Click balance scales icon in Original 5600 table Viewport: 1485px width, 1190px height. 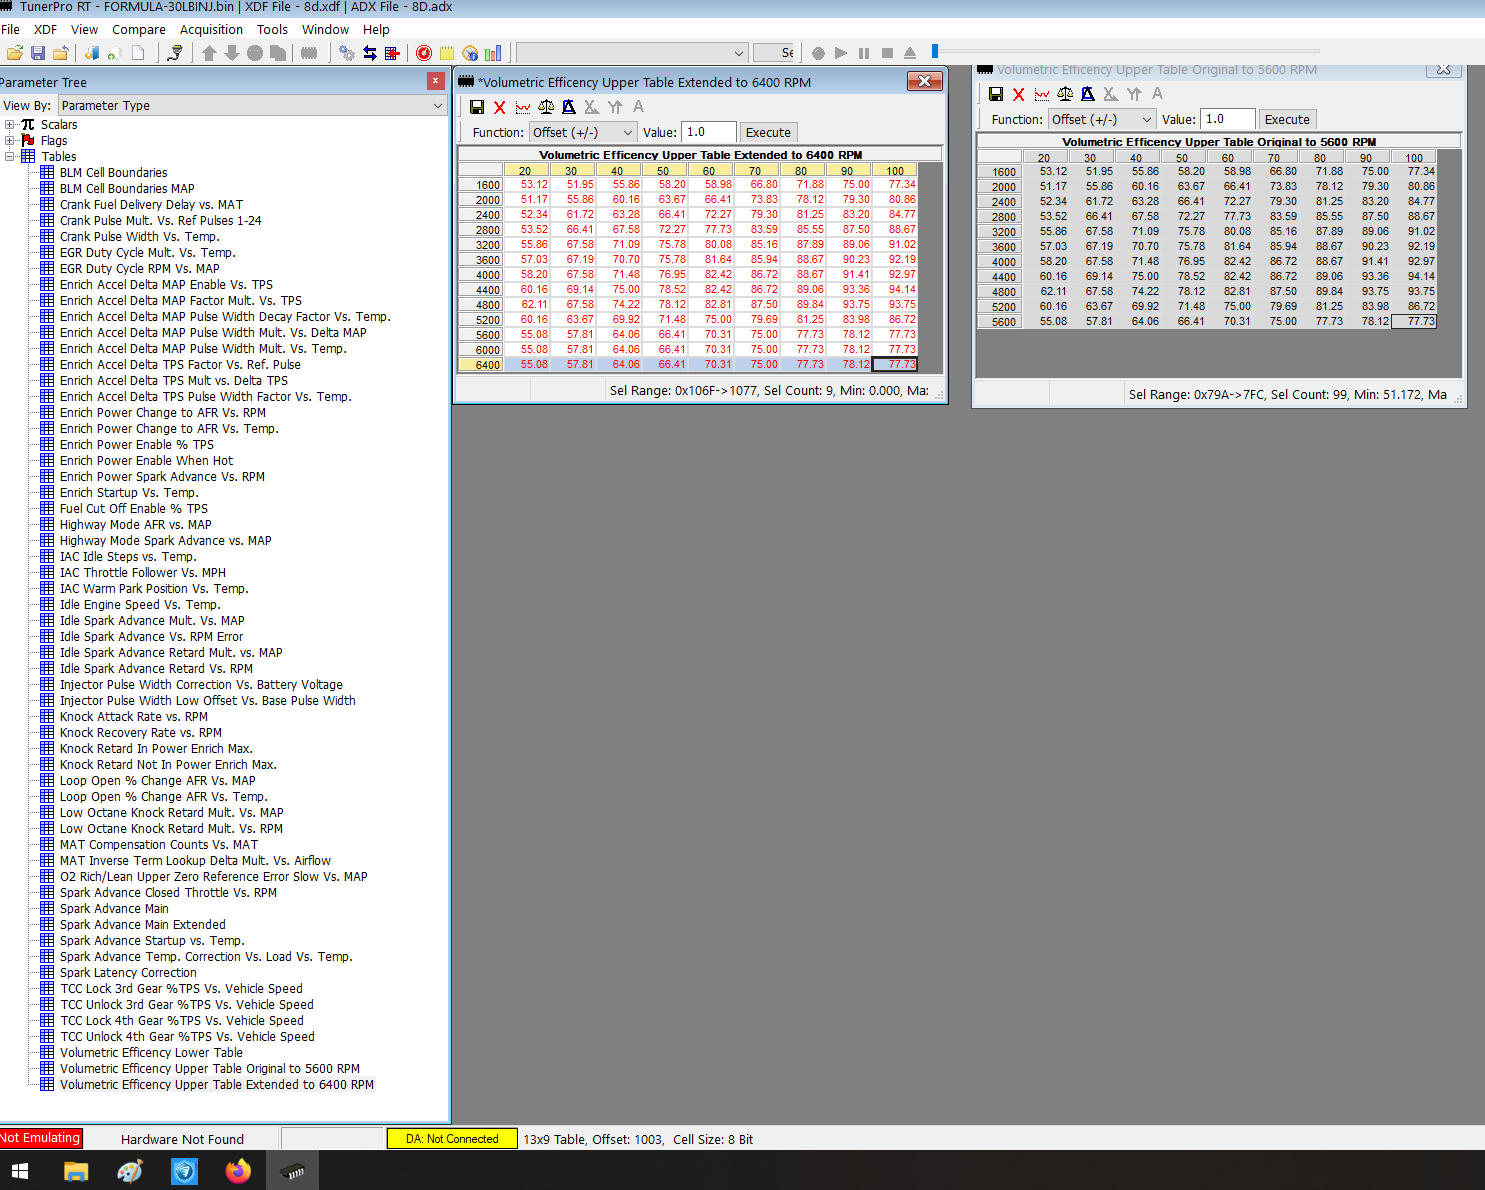pos(1065,94)
